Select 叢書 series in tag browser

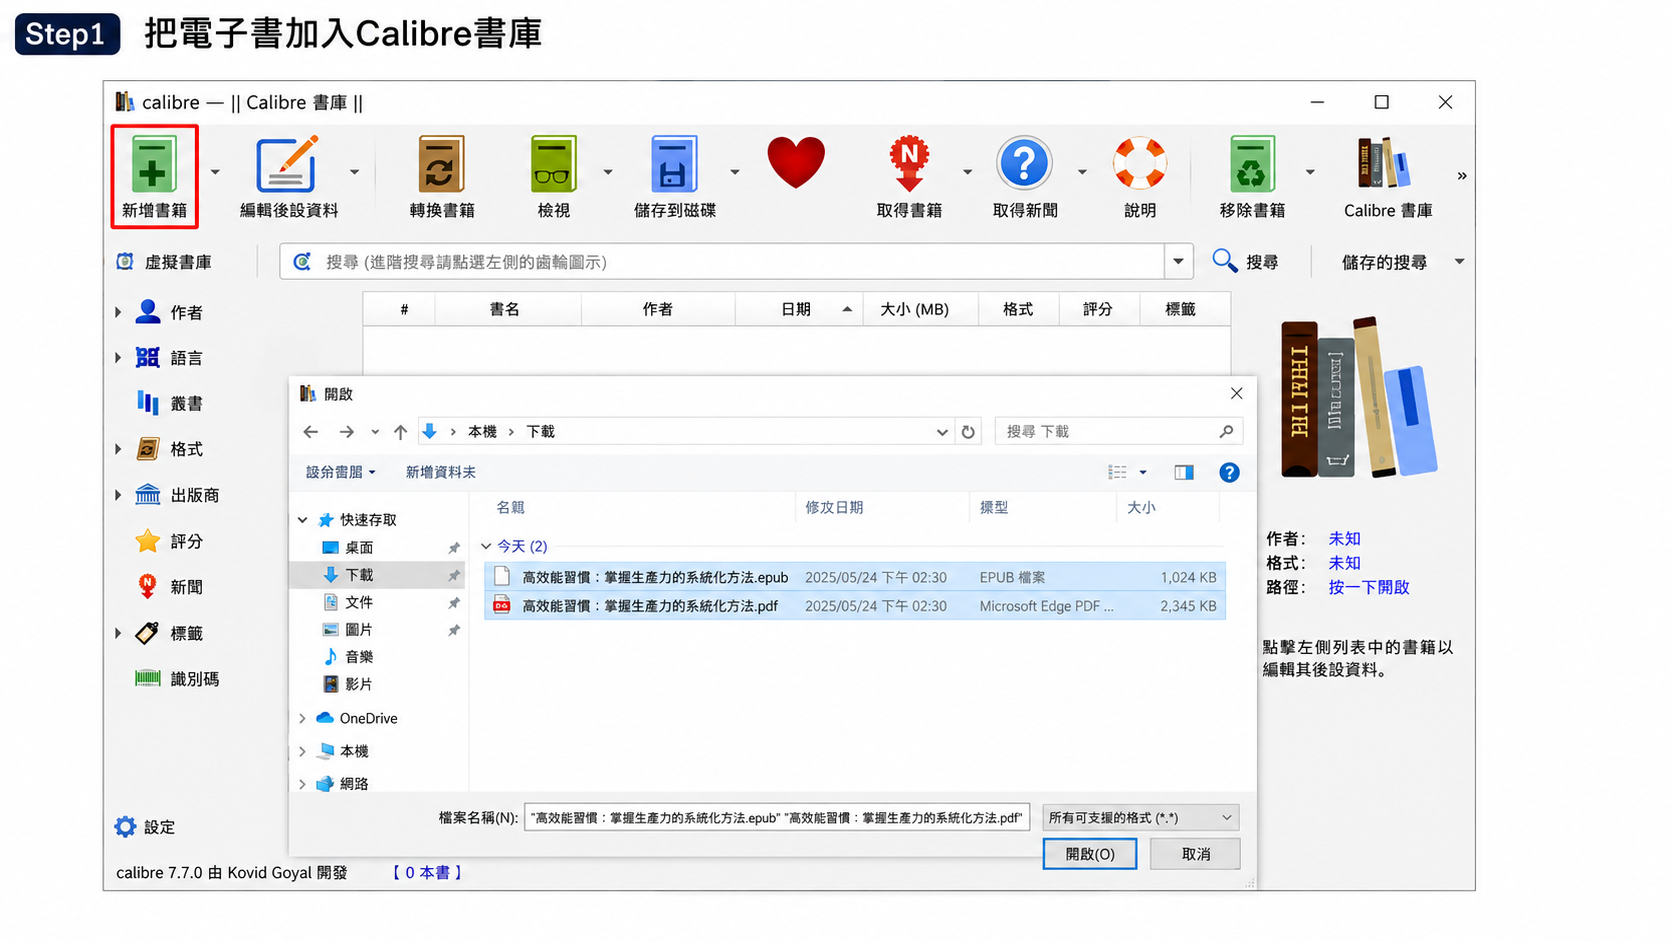pyautogui.click(x=170, y=403)
